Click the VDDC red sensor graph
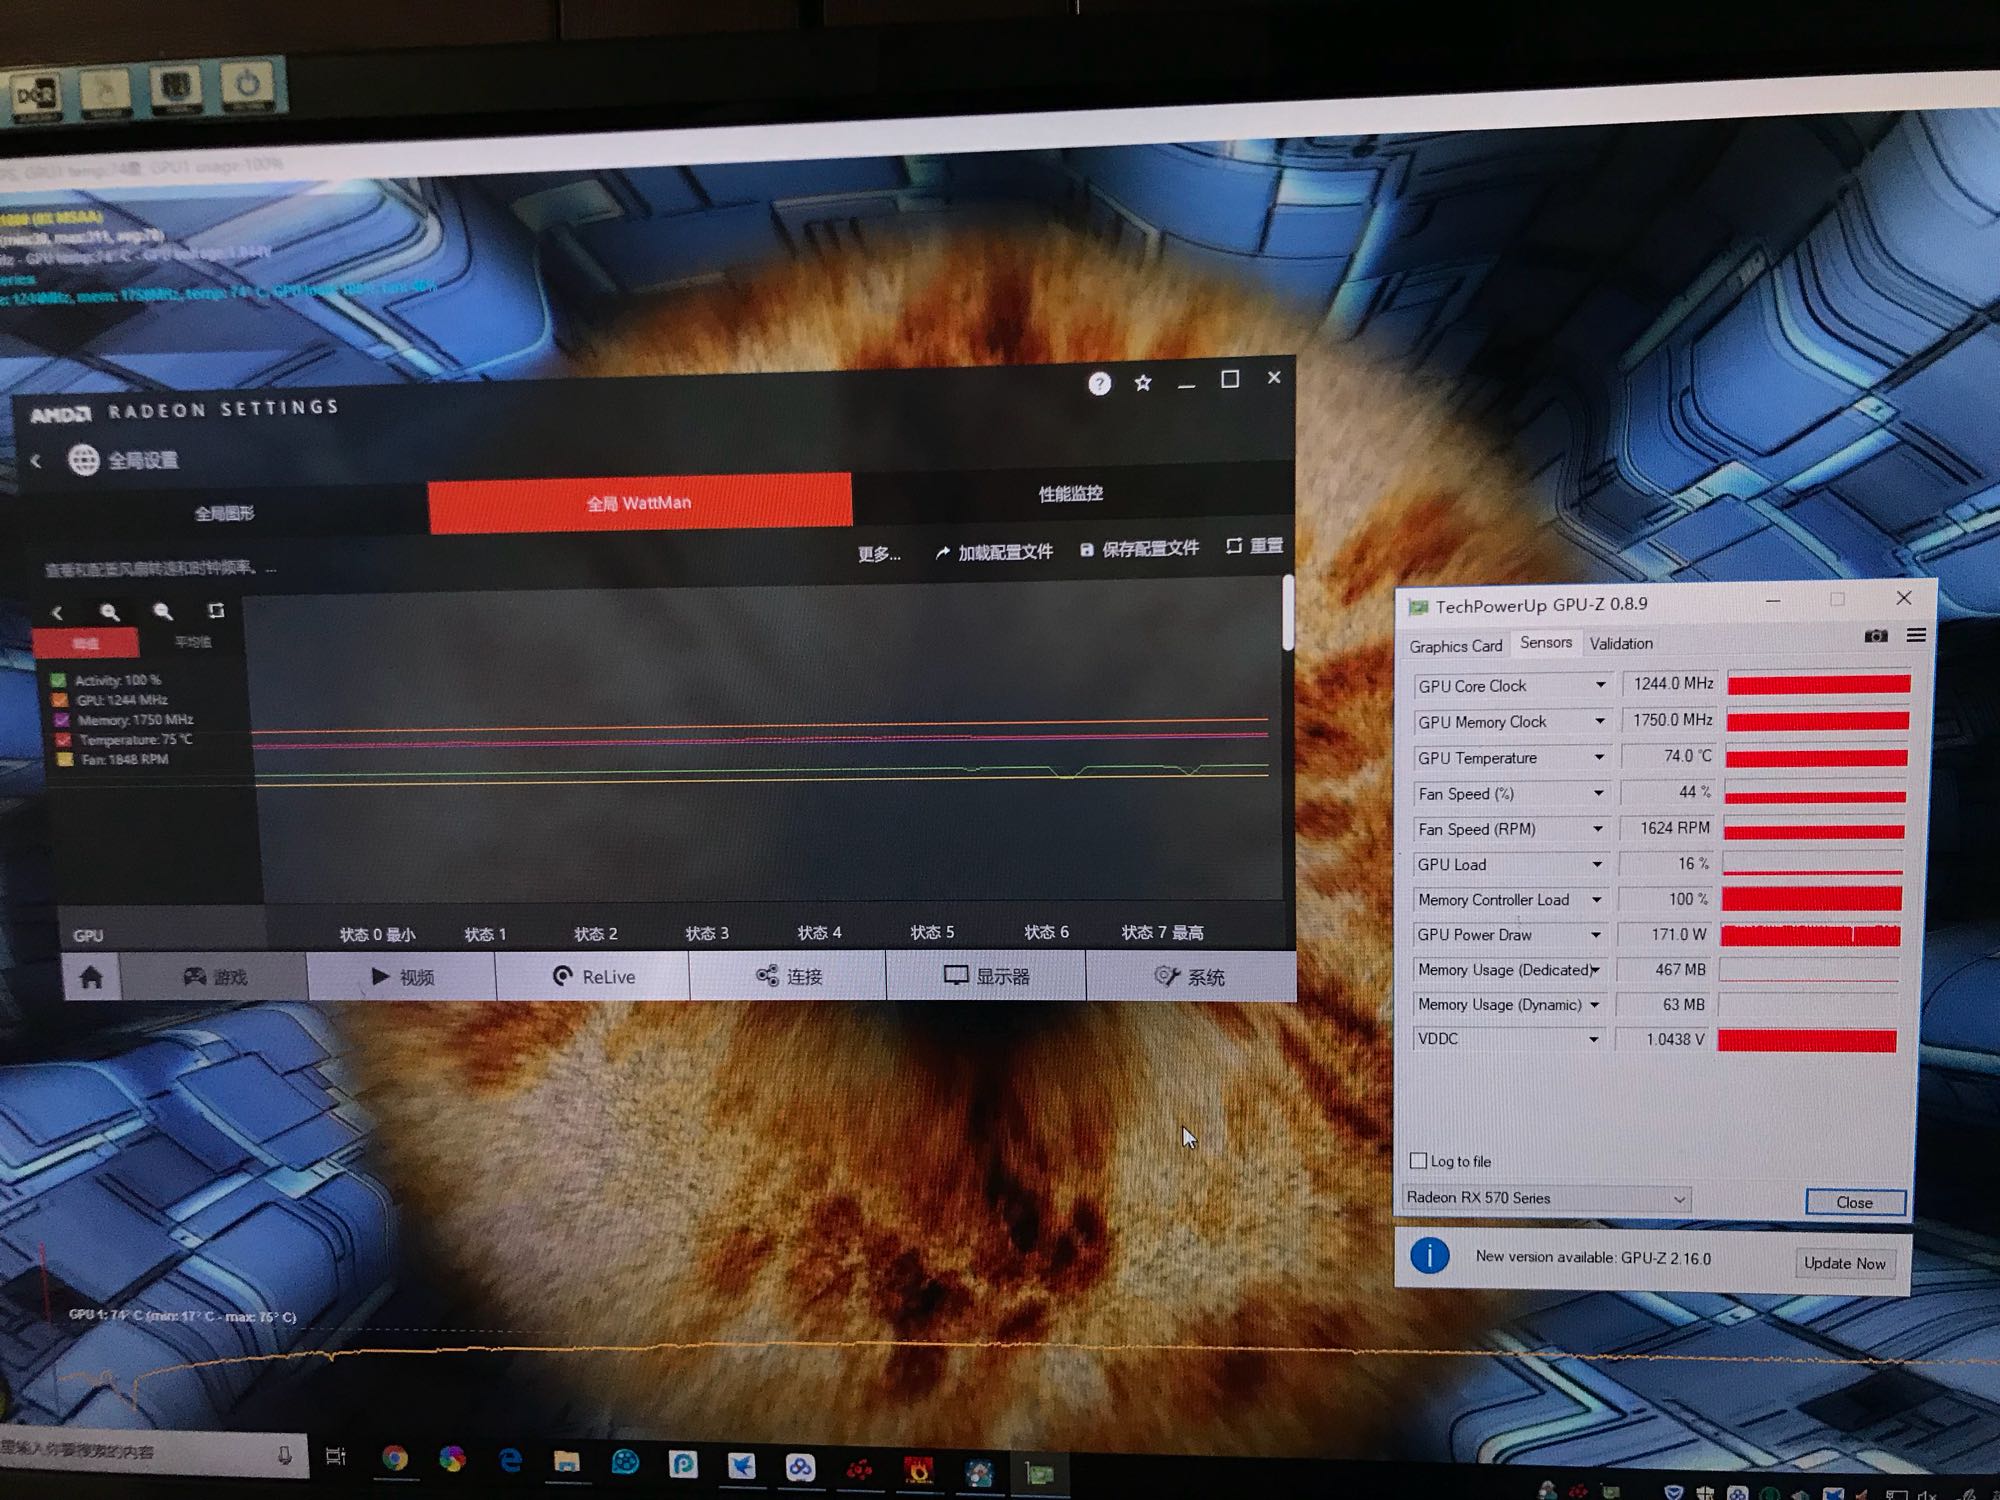 point(1807,1040)
